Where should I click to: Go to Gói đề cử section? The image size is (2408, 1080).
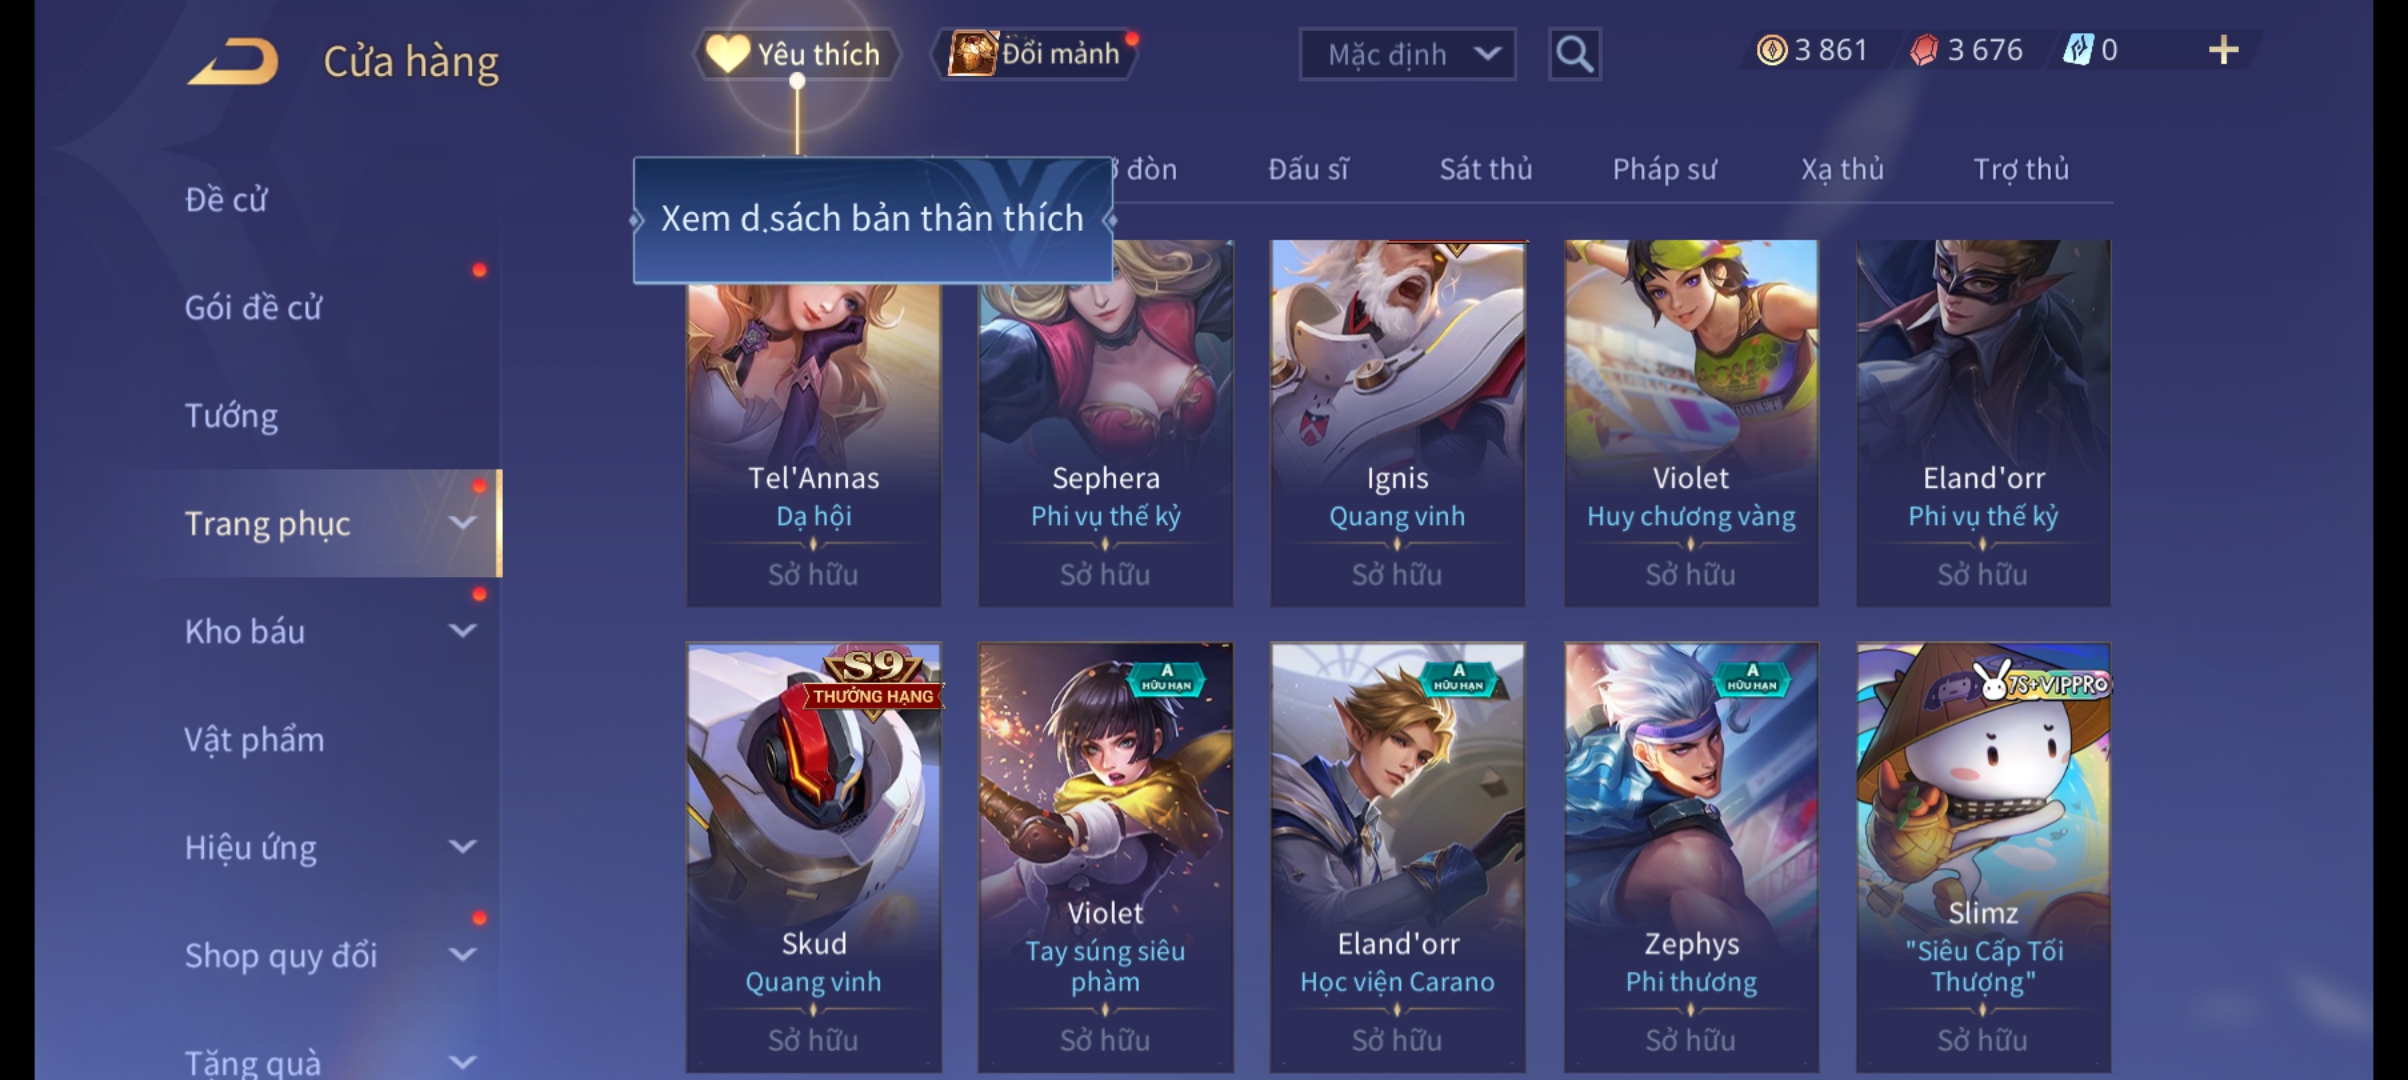[x=253, y=307]
